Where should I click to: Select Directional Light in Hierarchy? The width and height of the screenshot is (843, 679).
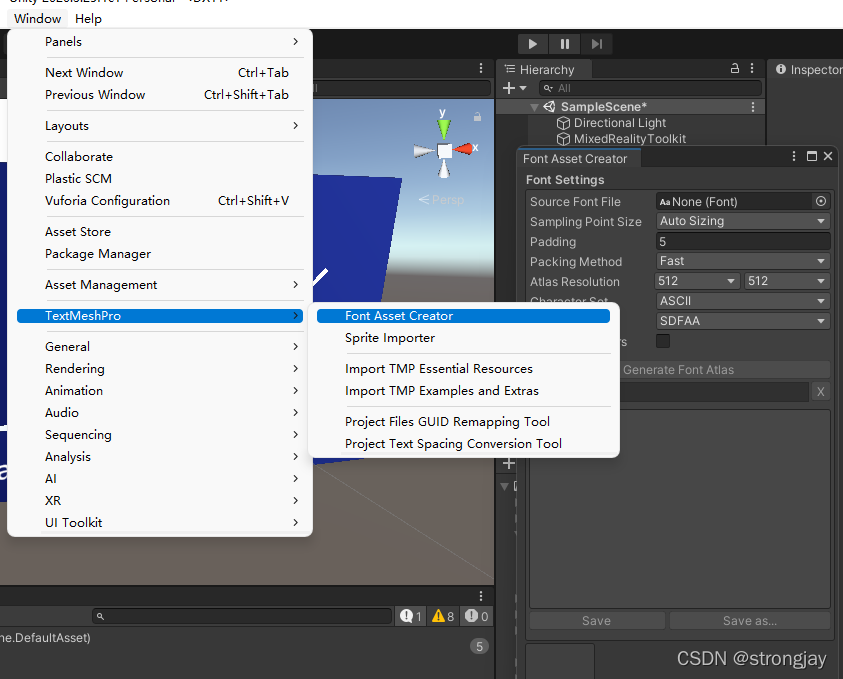619,123
